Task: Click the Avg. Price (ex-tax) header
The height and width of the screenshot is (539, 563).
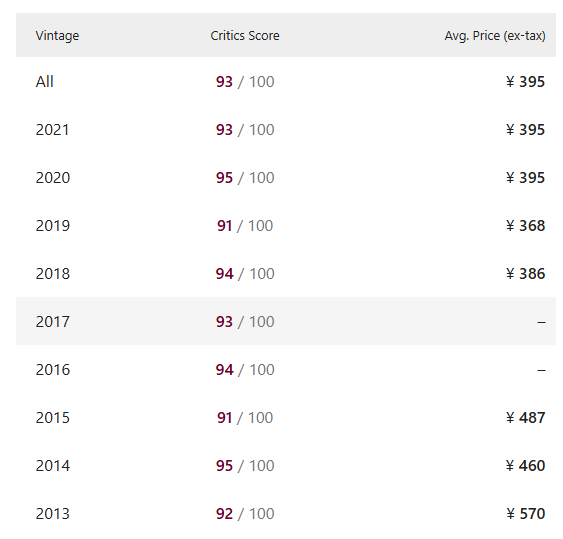Action: tap(495, 36)
